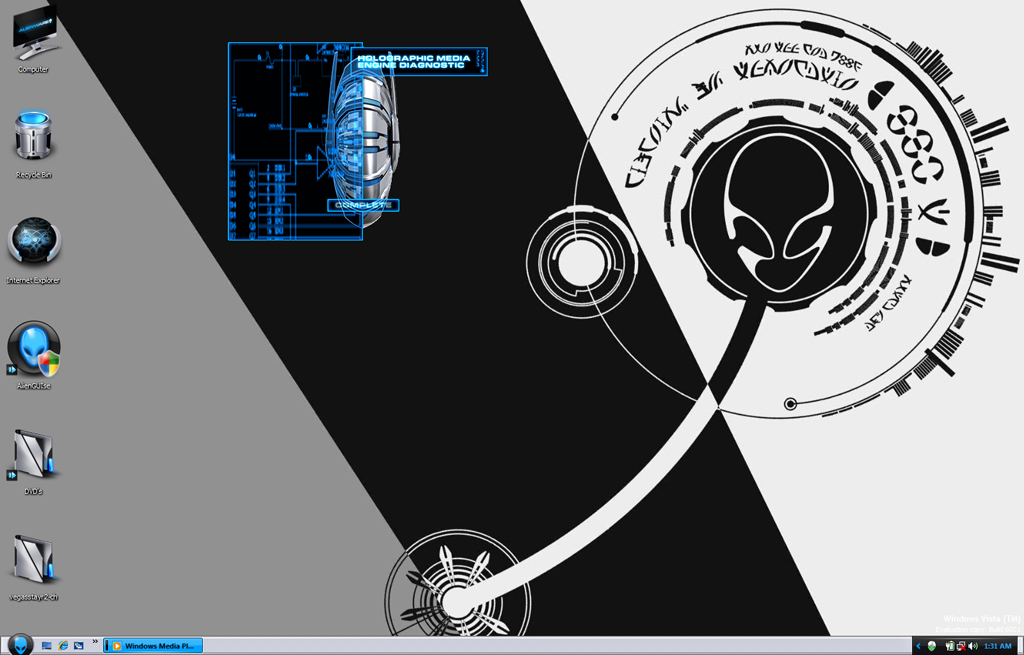The image size is (1024, 655).
Task: Select the Computer desktop icon
Action: [33, 38]
